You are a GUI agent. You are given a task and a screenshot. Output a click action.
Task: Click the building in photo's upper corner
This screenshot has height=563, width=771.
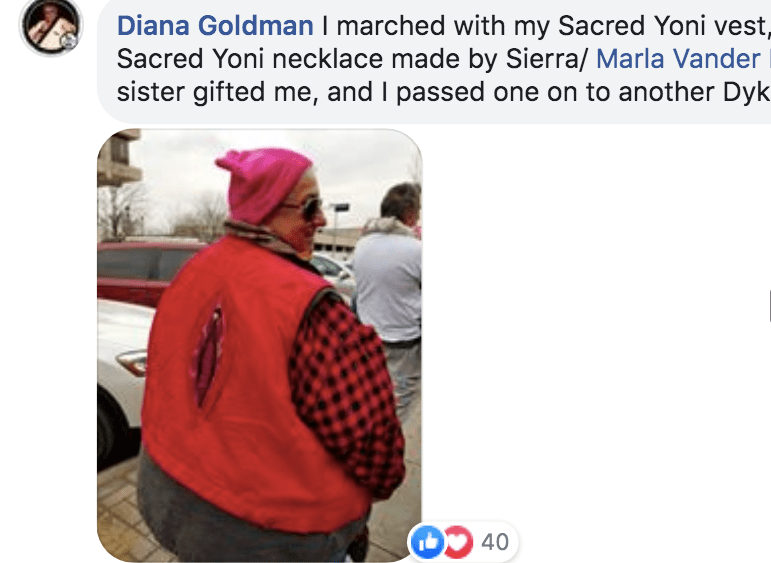[x=118, y=158]
